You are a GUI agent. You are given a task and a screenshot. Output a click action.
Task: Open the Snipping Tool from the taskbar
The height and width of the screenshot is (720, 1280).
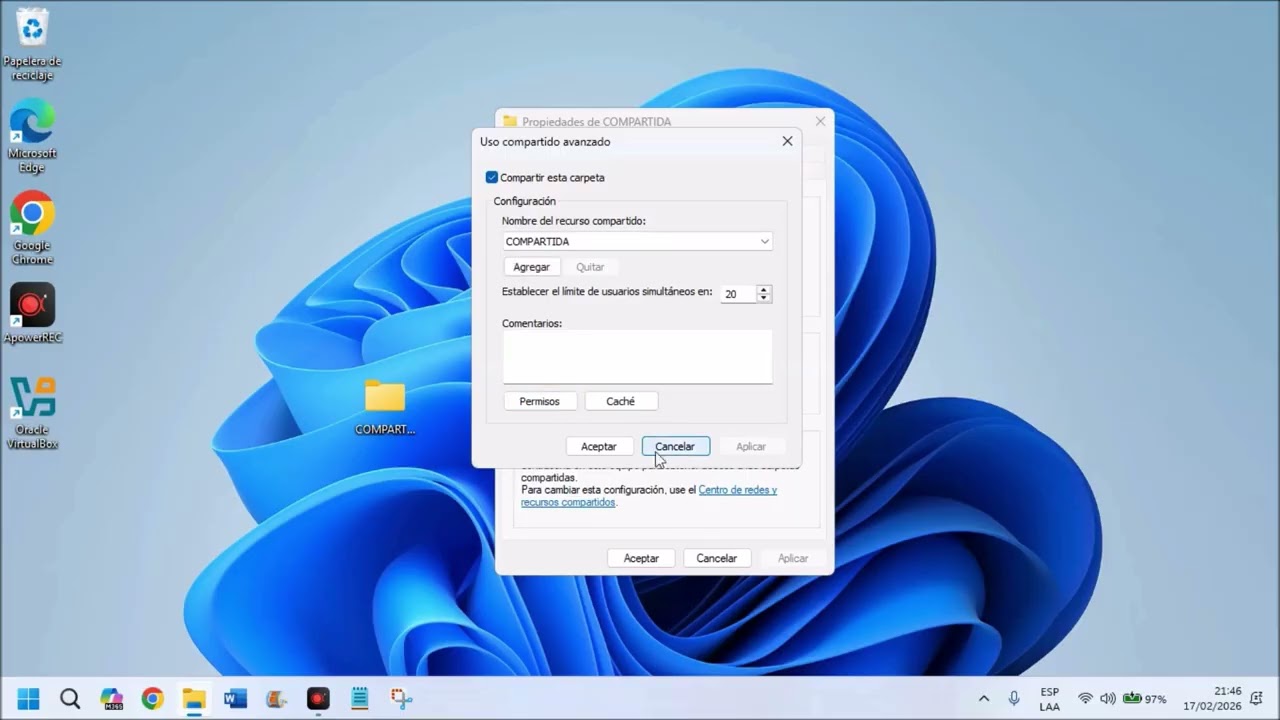(x=401, y=698)
